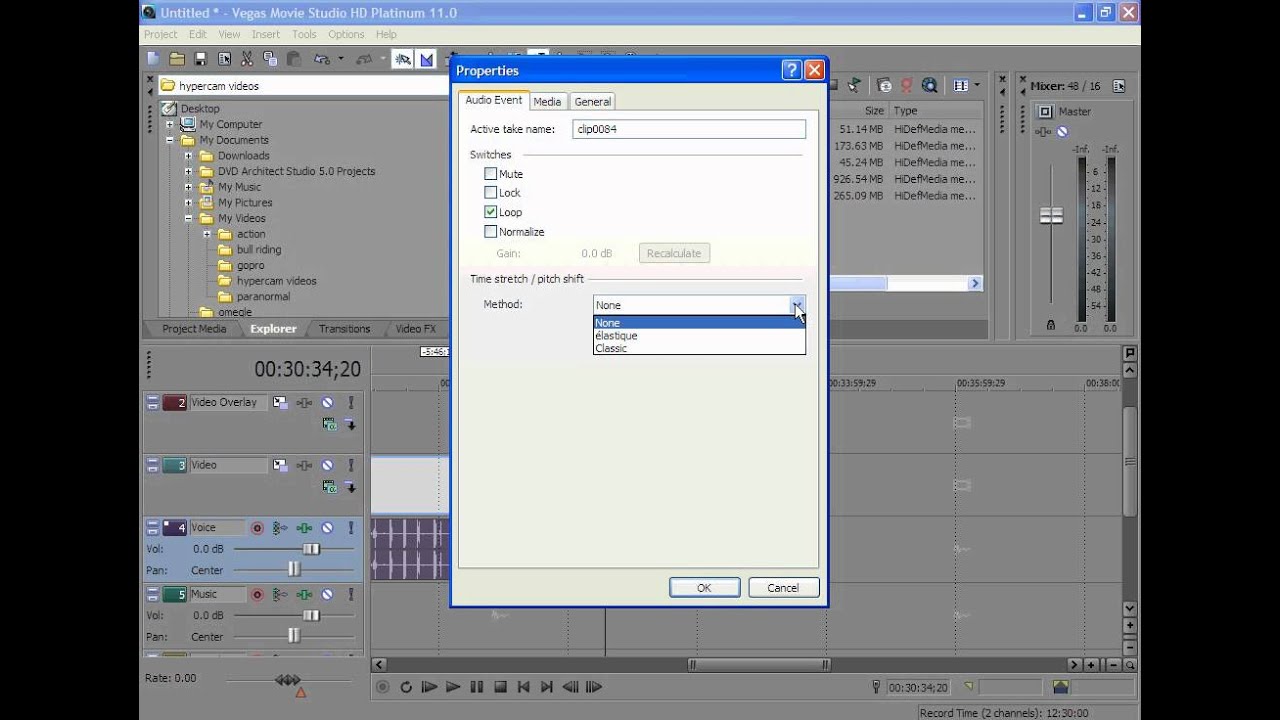
Task: Check the Lock switch checkbox
Action: [x=490, y=193]
